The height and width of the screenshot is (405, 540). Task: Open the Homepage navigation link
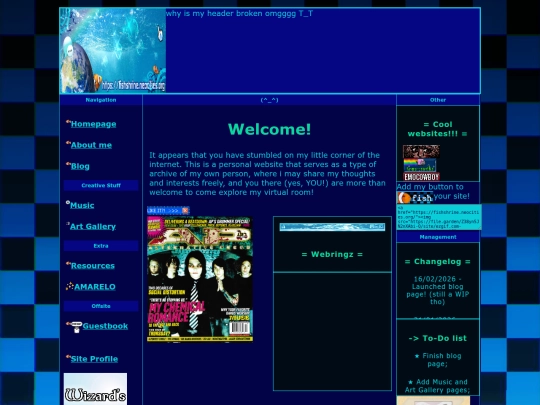coord(93,124)
